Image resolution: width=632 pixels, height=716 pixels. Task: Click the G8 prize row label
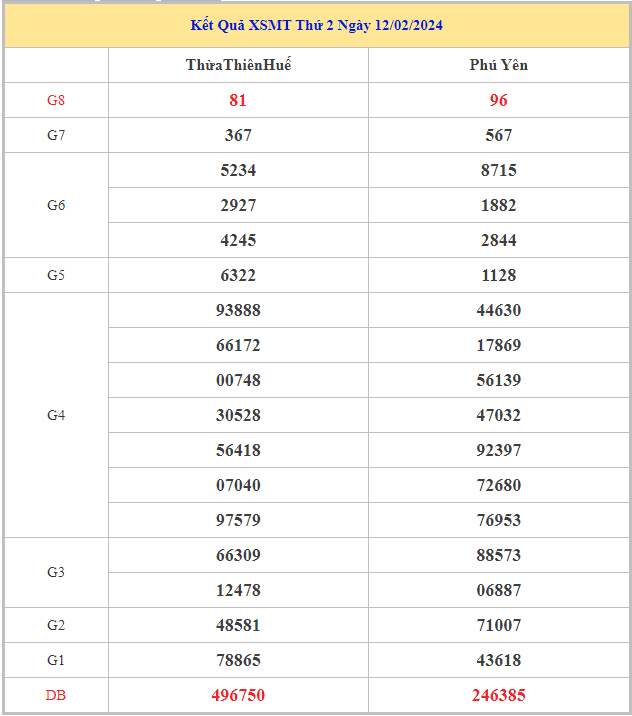[56, 100]
